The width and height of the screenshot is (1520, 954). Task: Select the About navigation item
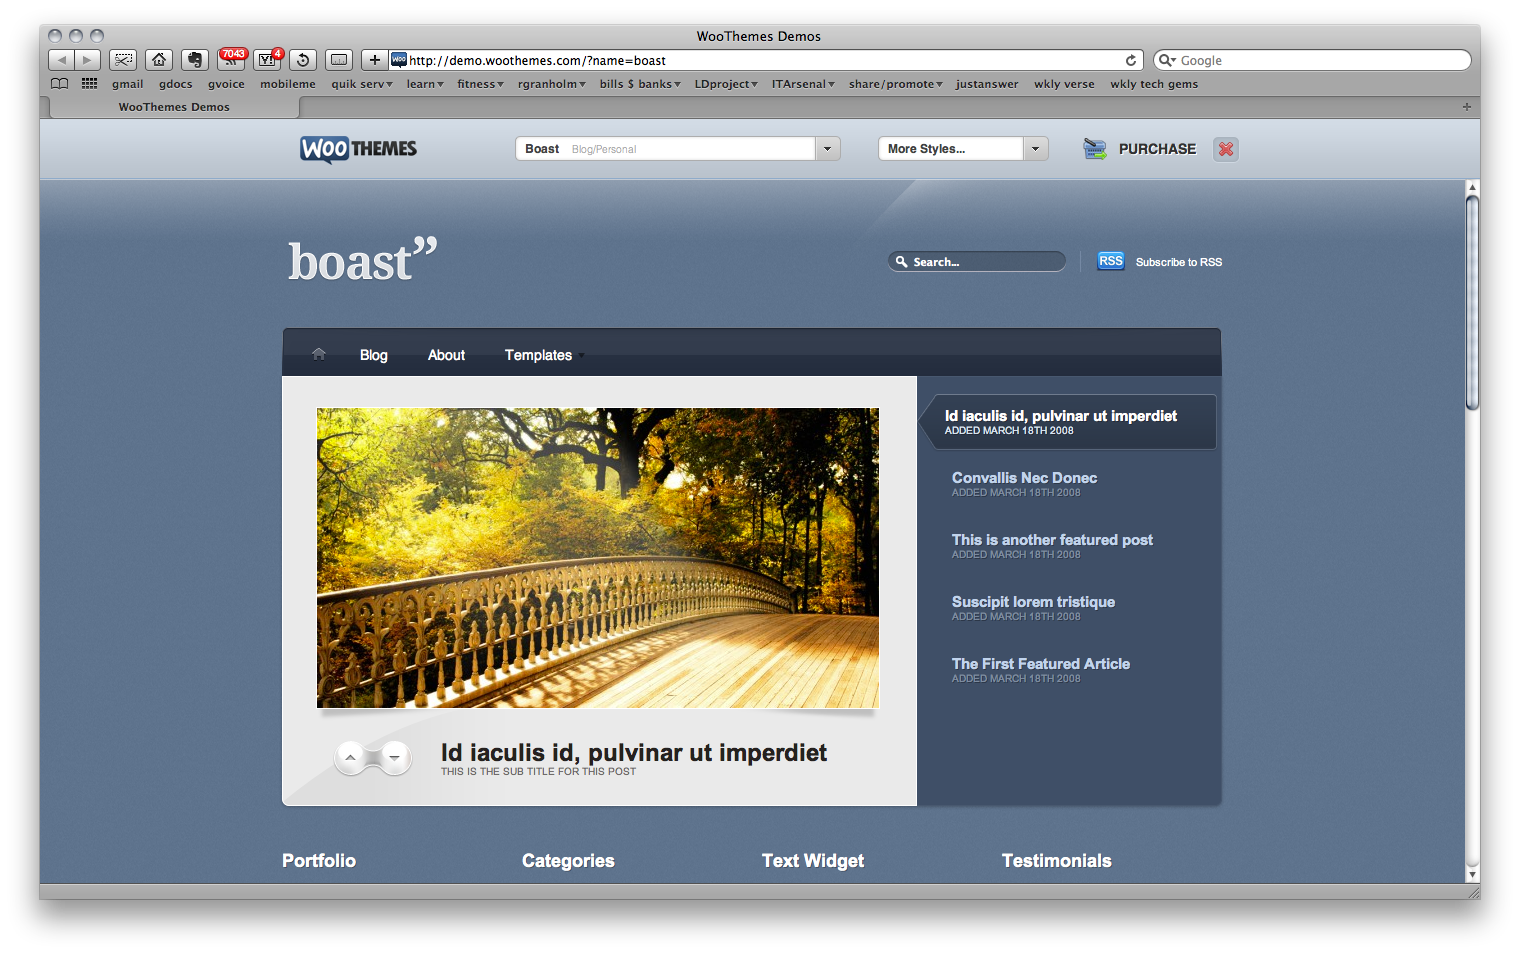click(x=446, y=355)
